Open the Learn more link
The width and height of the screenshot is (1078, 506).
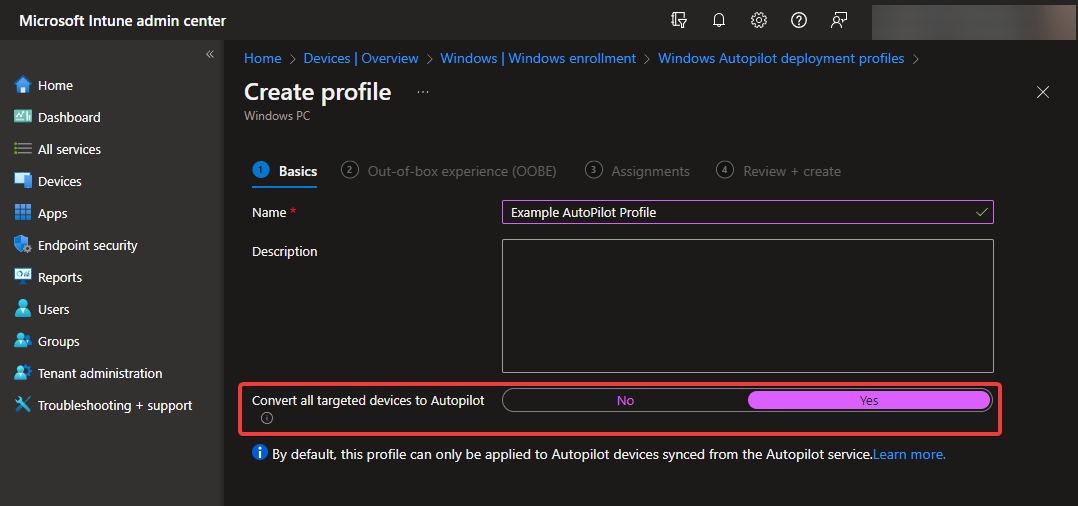[909, 454]
